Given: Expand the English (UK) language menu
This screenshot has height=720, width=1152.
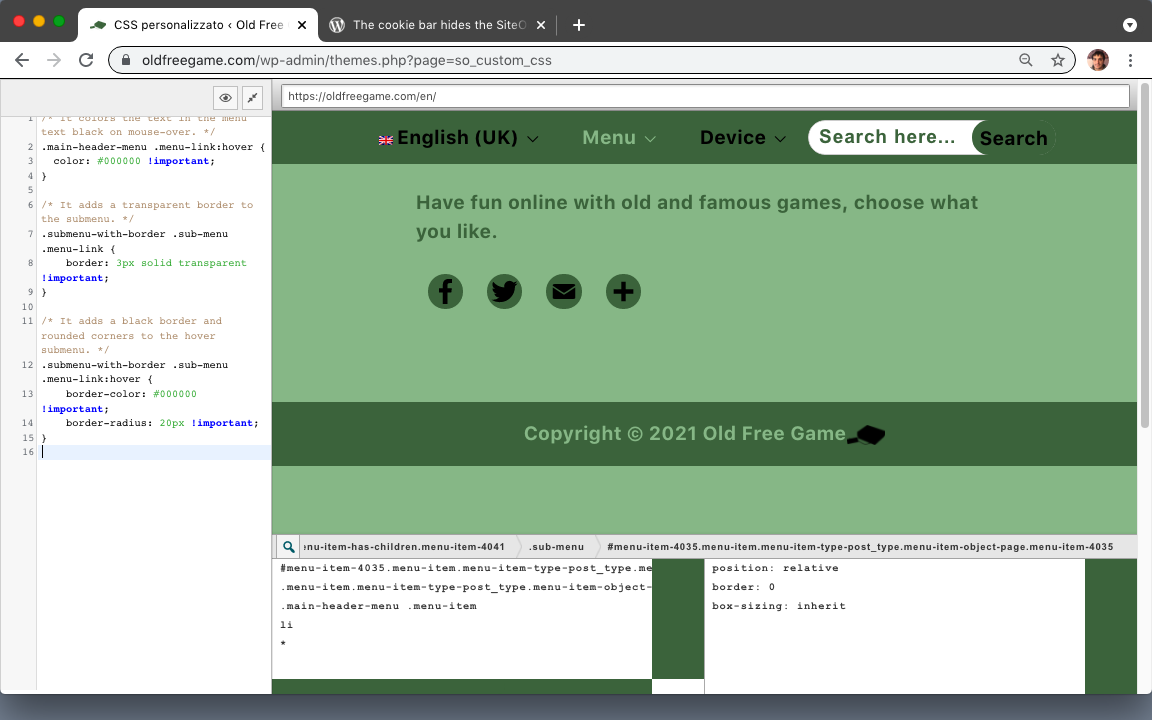Looking at the screenshot, I should (458, 137).
